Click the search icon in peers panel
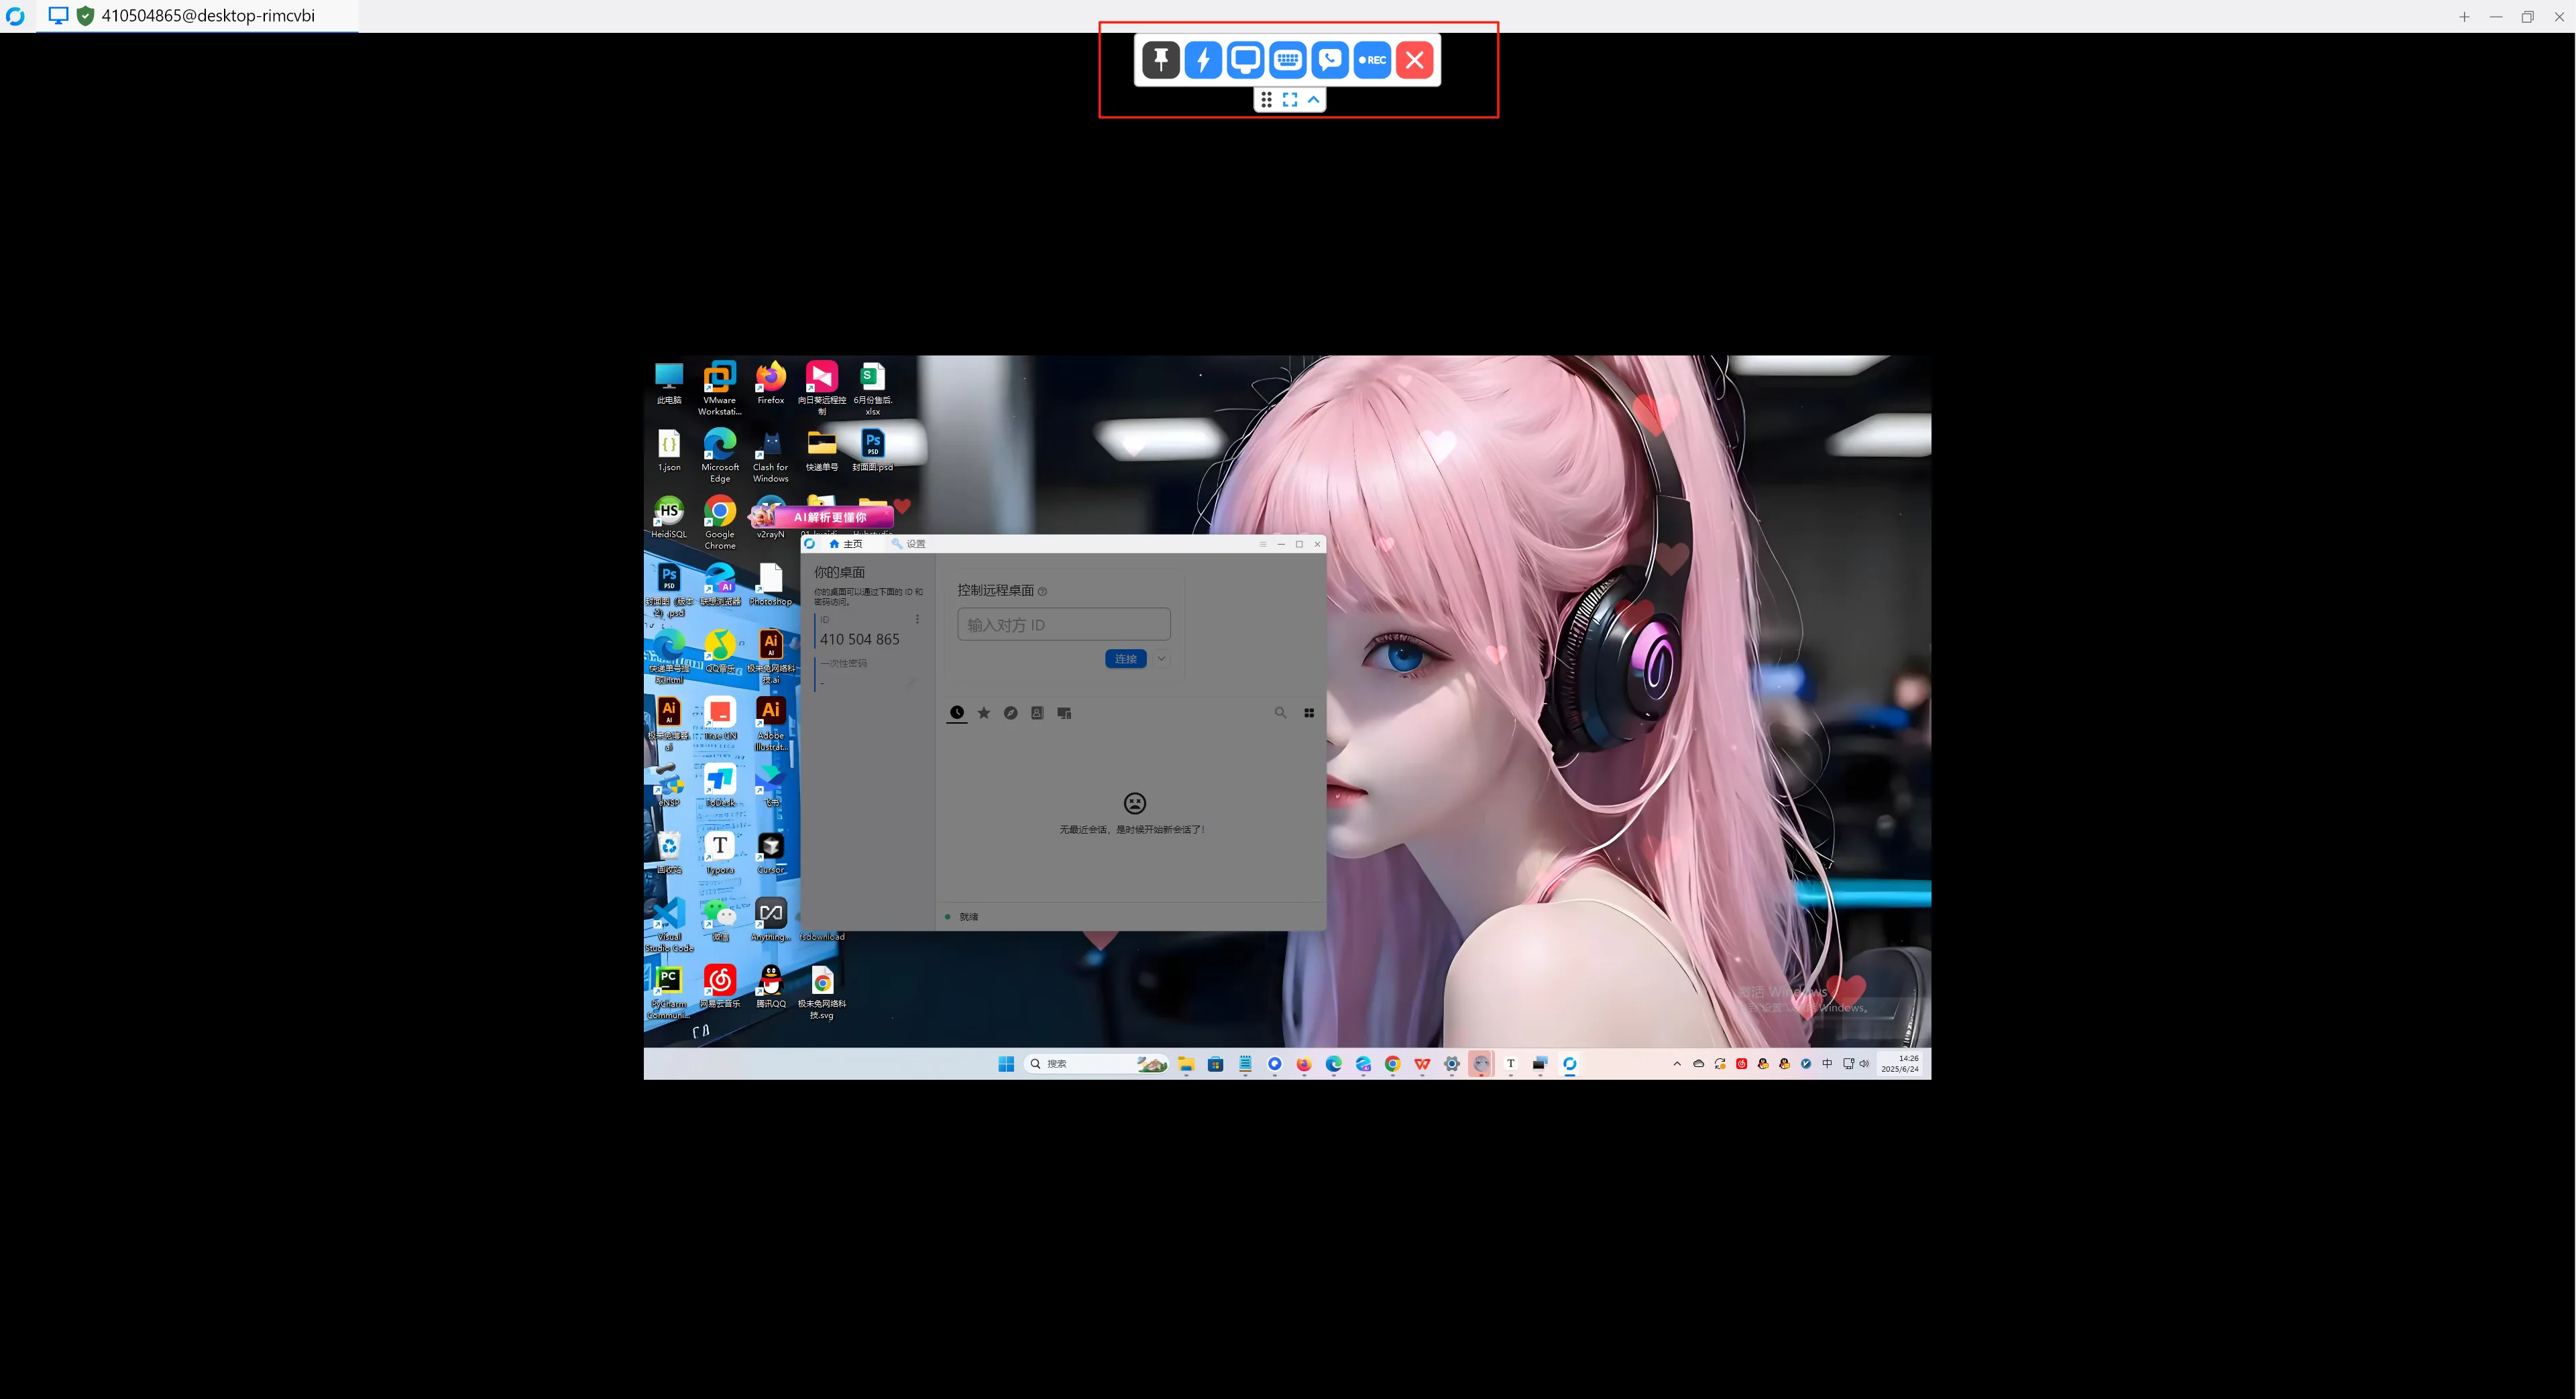Viewport: 2576px width, 1399px height. [1280, 713]
